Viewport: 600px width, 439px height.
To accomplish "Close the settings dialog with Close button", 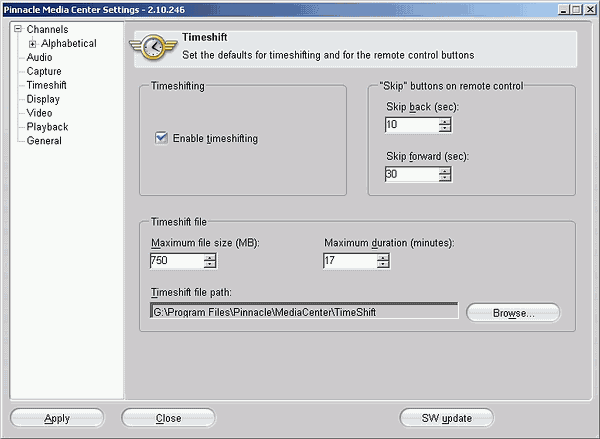I will (168, 418).
